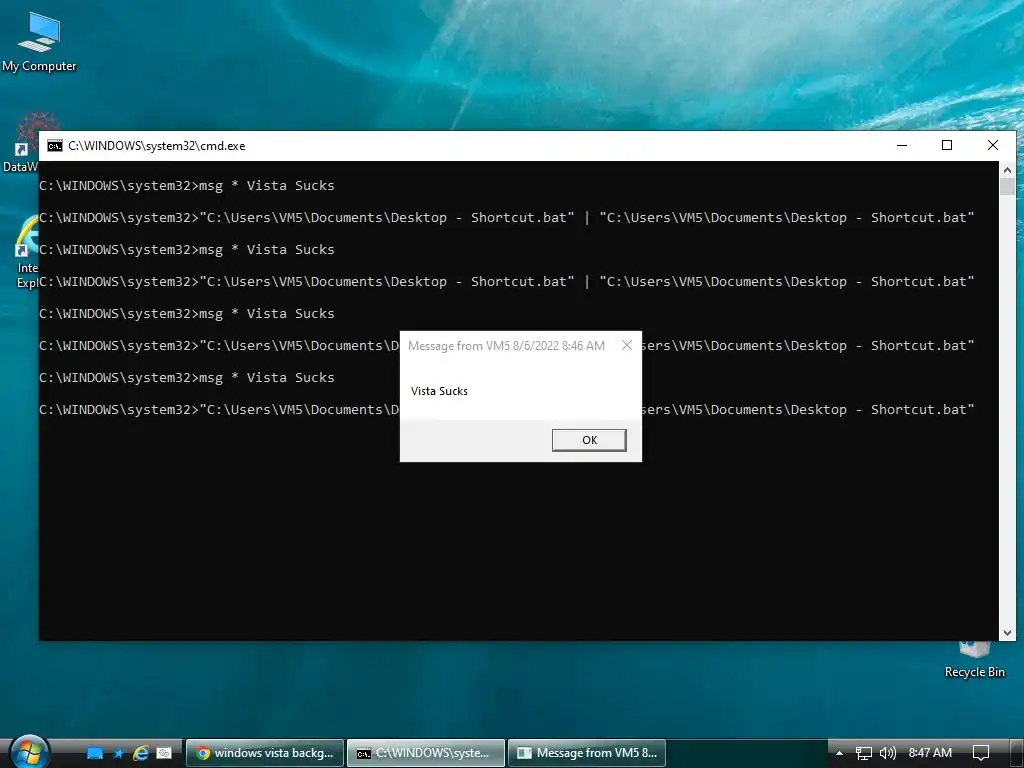This screenshot has width=1024, height=768.
Task: Click the 8:47 AM clock
Action: [x=930, y=753]
